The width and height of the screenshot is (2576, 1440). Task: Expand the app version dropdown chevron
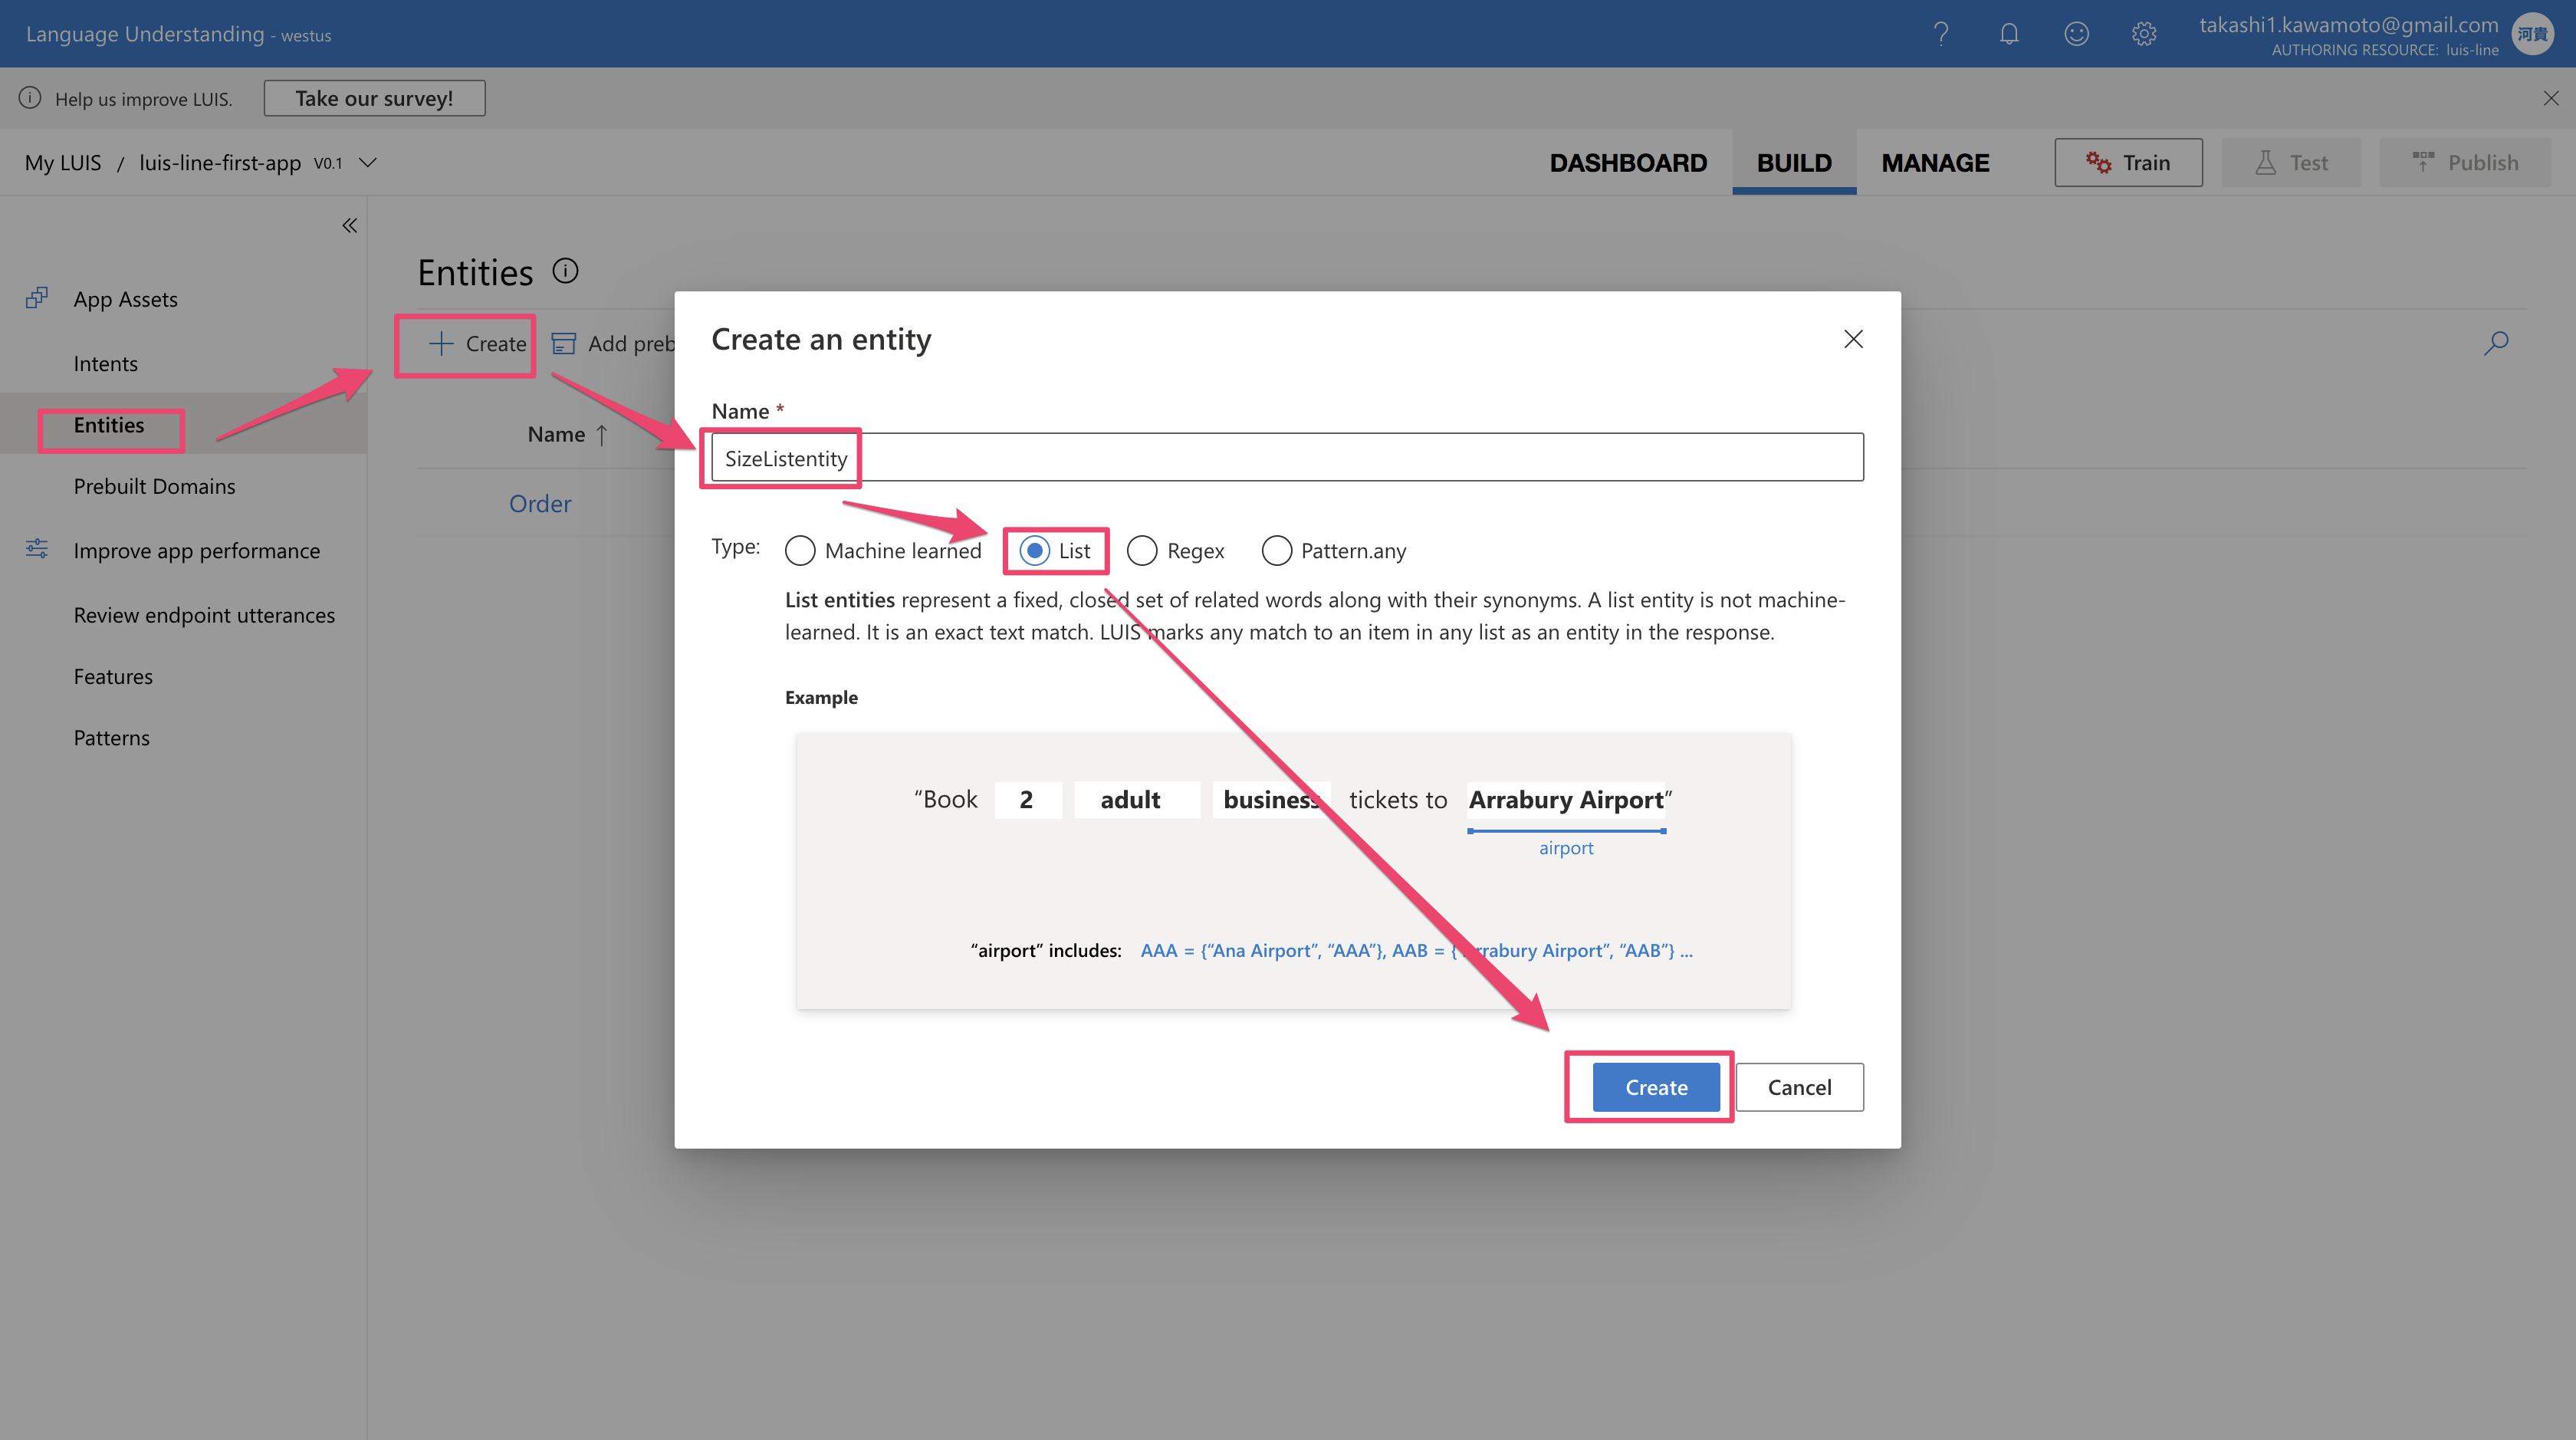coord(368,162)
